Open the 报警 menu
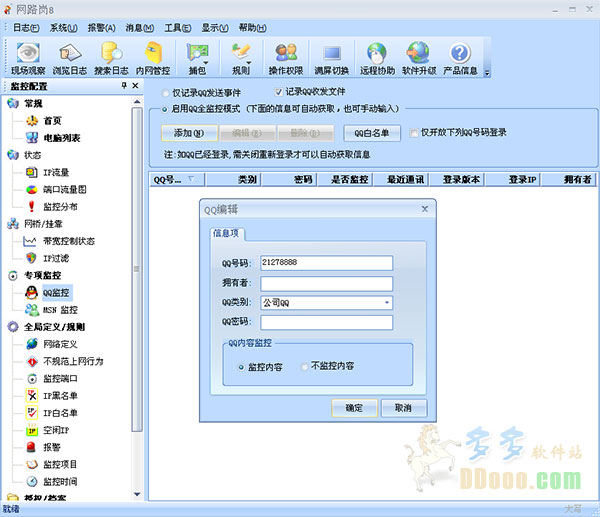 point(101,28)
